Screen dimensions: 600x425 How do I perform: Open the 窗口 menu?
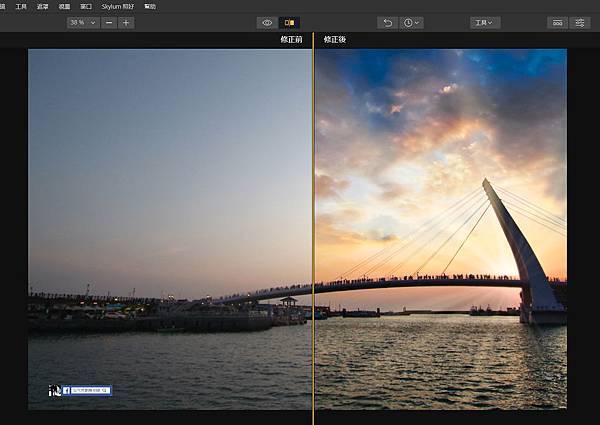pyautogui.click(x=86, y=6)
